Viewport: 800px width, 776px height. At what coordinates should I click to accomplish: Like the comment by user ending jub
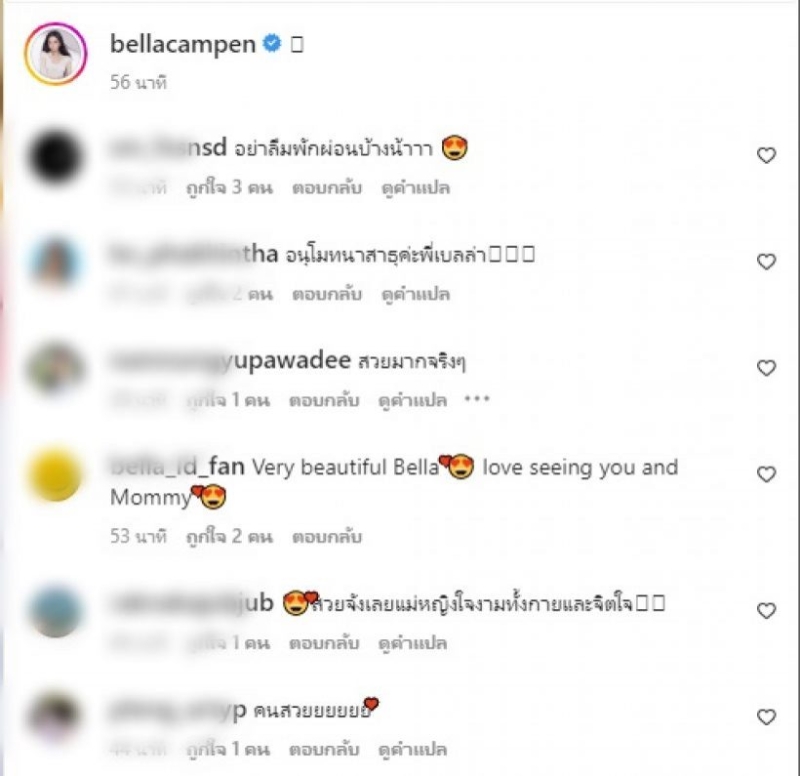pos(766,611)
